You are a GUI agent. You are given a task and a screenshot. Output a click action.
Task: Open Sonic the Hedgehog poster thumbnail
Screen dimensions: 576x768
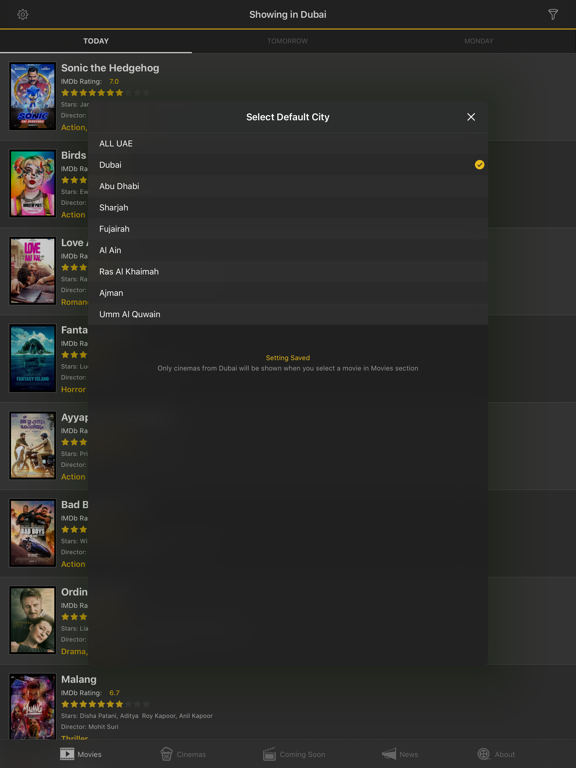coord(33,96)
